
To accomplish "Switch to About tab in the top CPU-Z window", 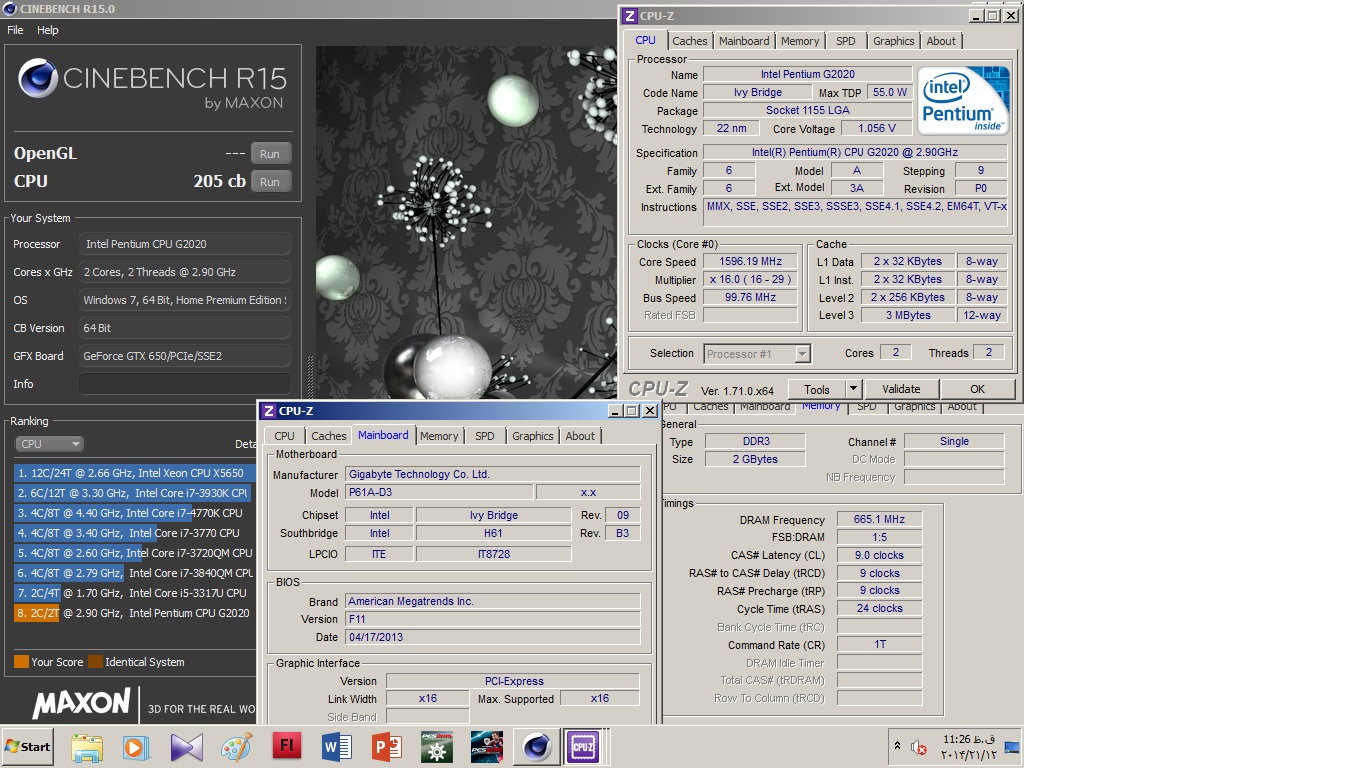I will point(941,41).
